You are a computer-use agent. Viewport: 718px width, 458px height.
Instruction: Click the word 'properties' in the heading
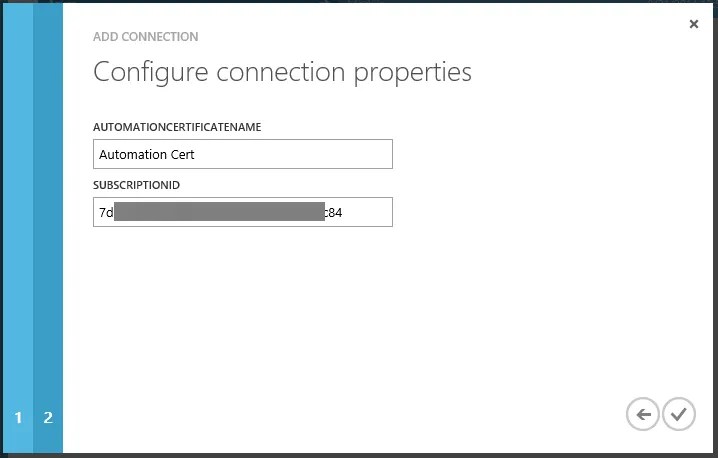pos(412,73)
